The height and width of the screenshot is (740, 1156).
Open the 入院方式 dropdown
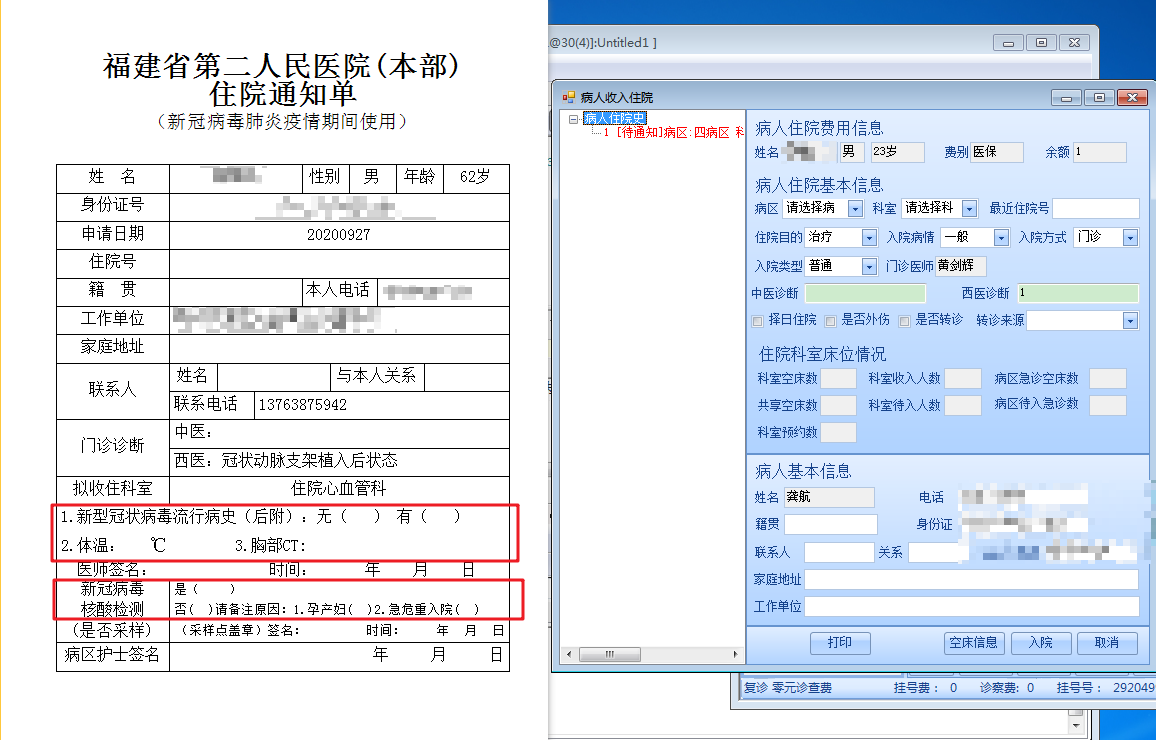tap(1130, 237)
